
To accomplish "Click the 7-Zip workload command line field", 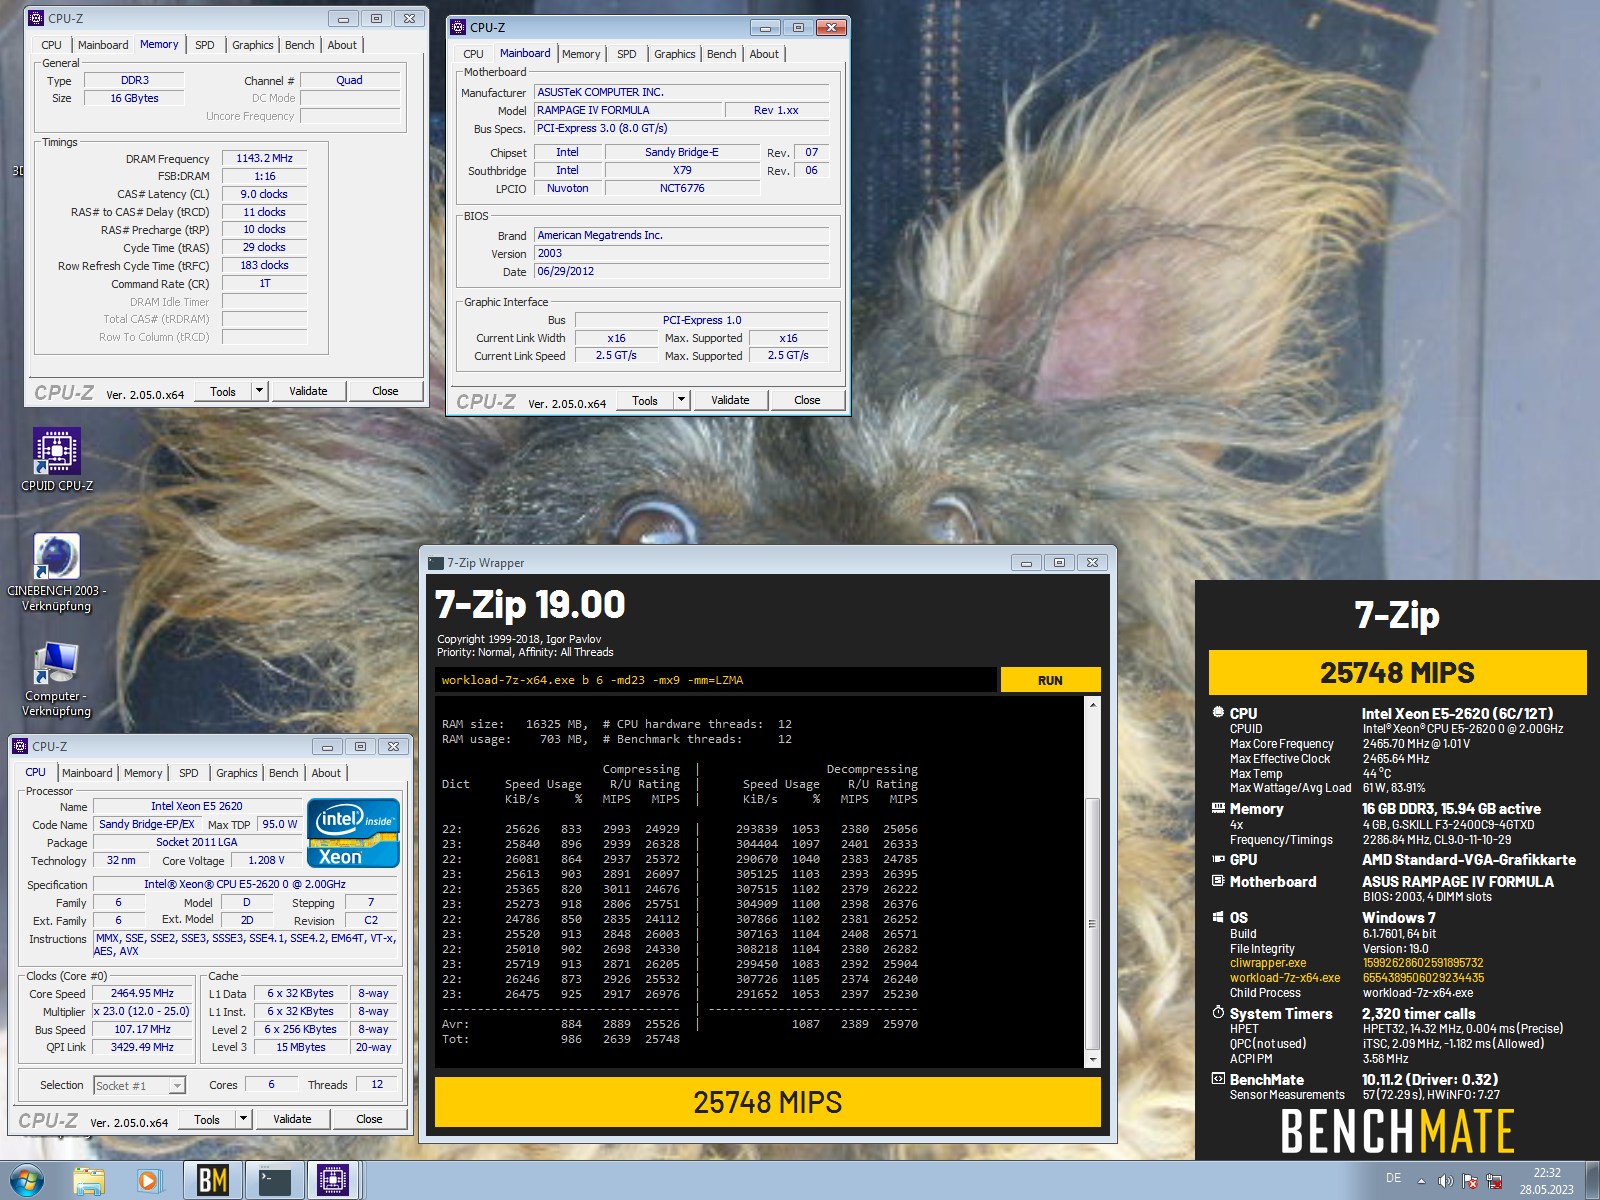I will (x=716, y=680).
